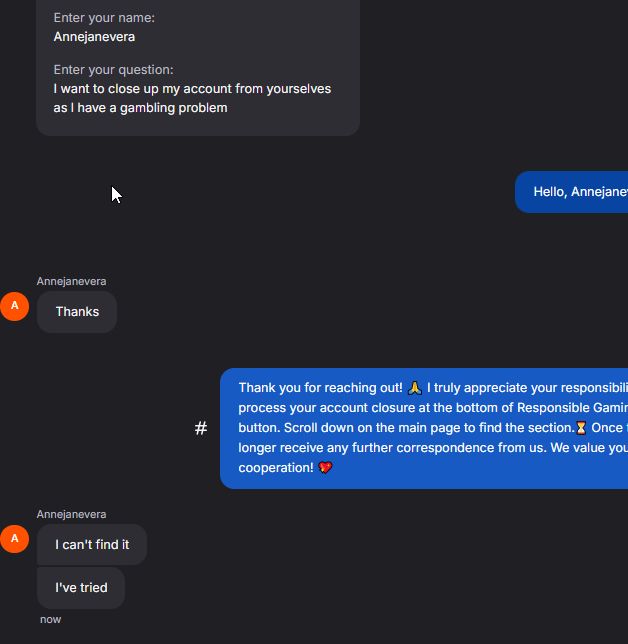Select the "I can't find it" message
The width and height of the screenshot is (628, 644).
[92, 545]
